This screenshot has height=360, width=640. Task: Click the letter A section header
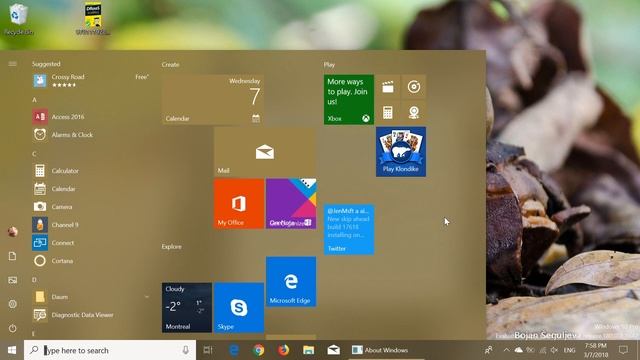[34, 100]
